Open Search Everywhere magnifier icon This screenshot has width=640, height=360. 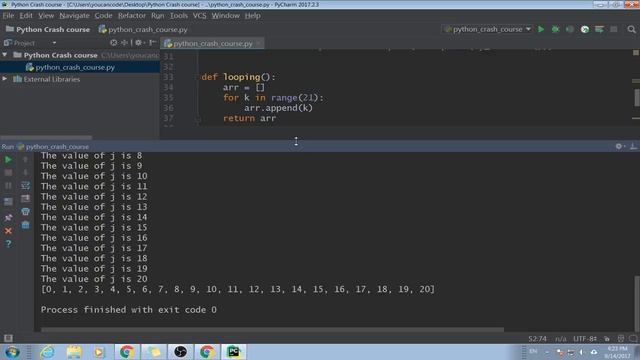click(631, 29)
